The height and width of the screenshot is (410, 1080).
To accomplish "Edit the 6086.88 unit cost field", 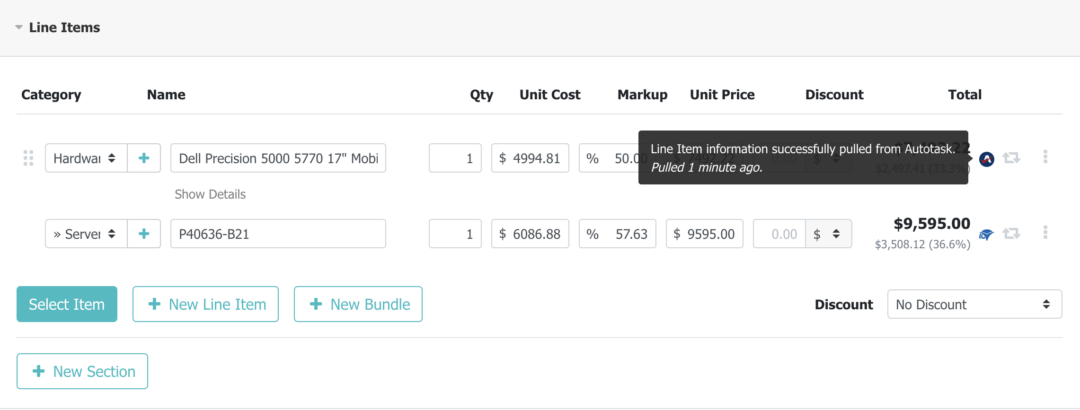I will click(530, 234).
